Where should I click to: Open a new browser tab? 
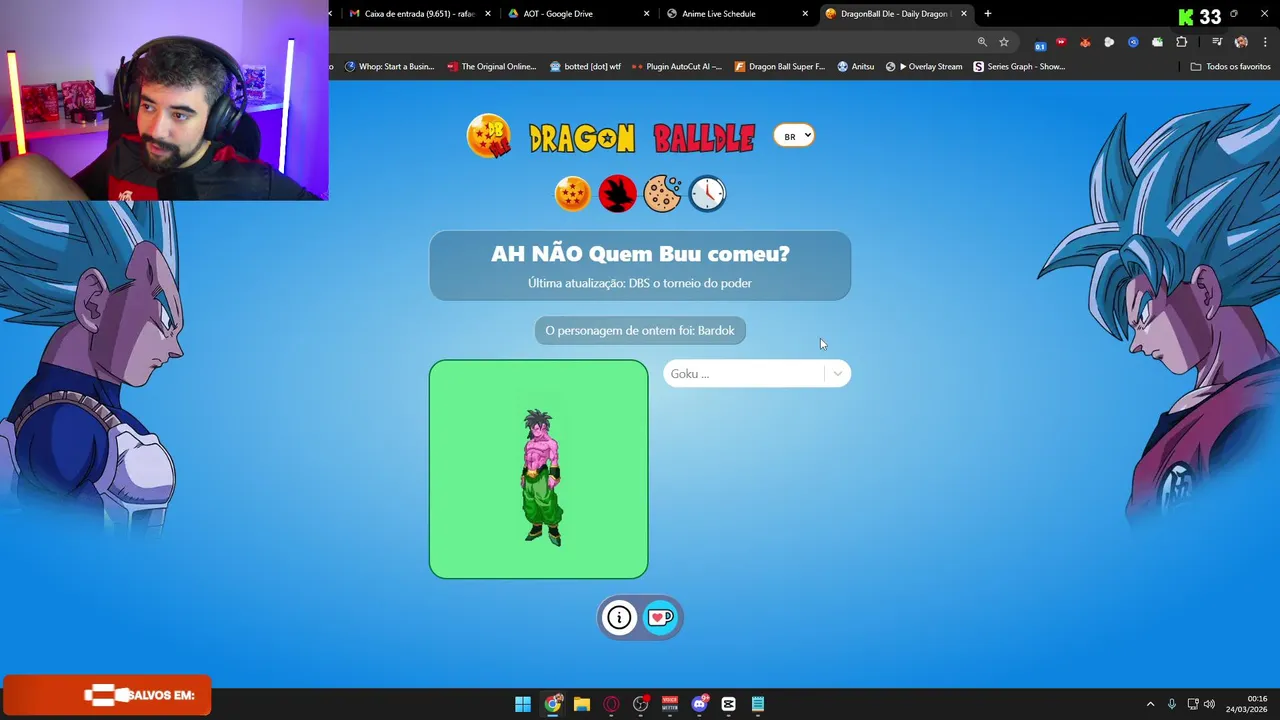coord(988,14)
